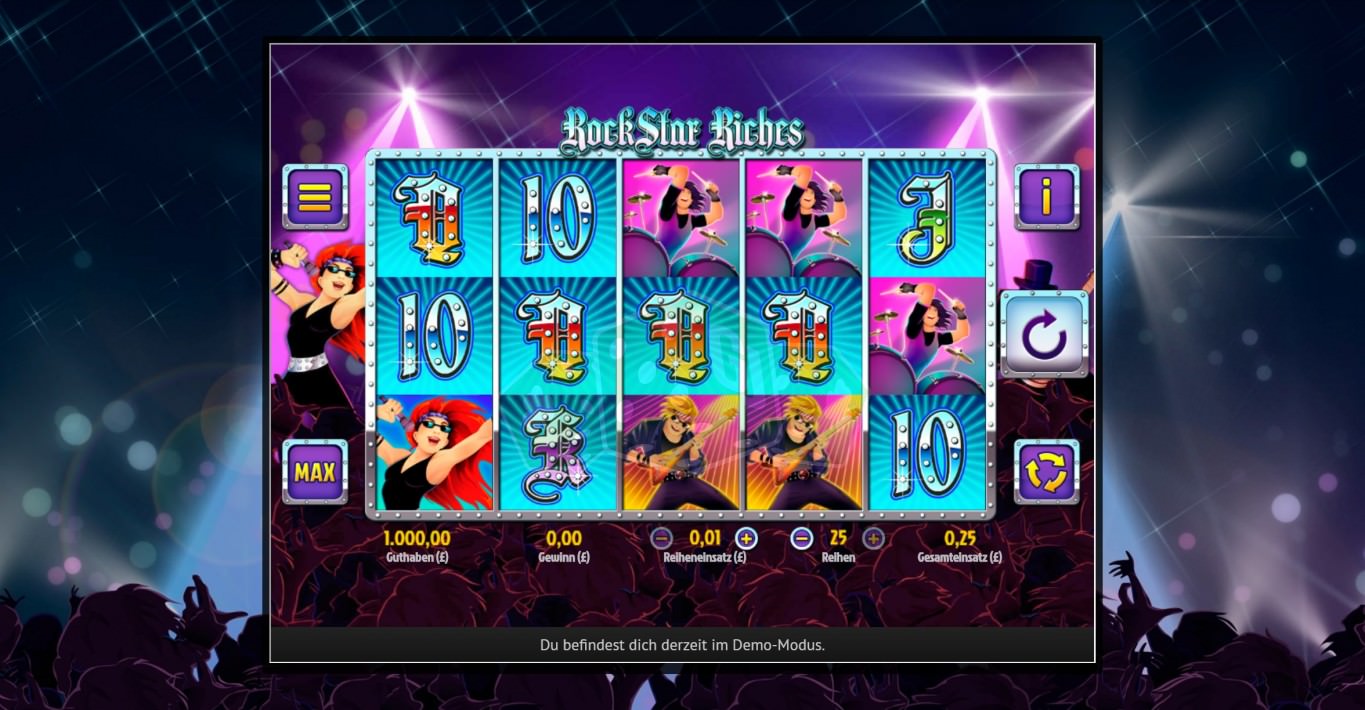Open the info paytable button
This screenshot has width=1365, height=710.
[1047, 197]
